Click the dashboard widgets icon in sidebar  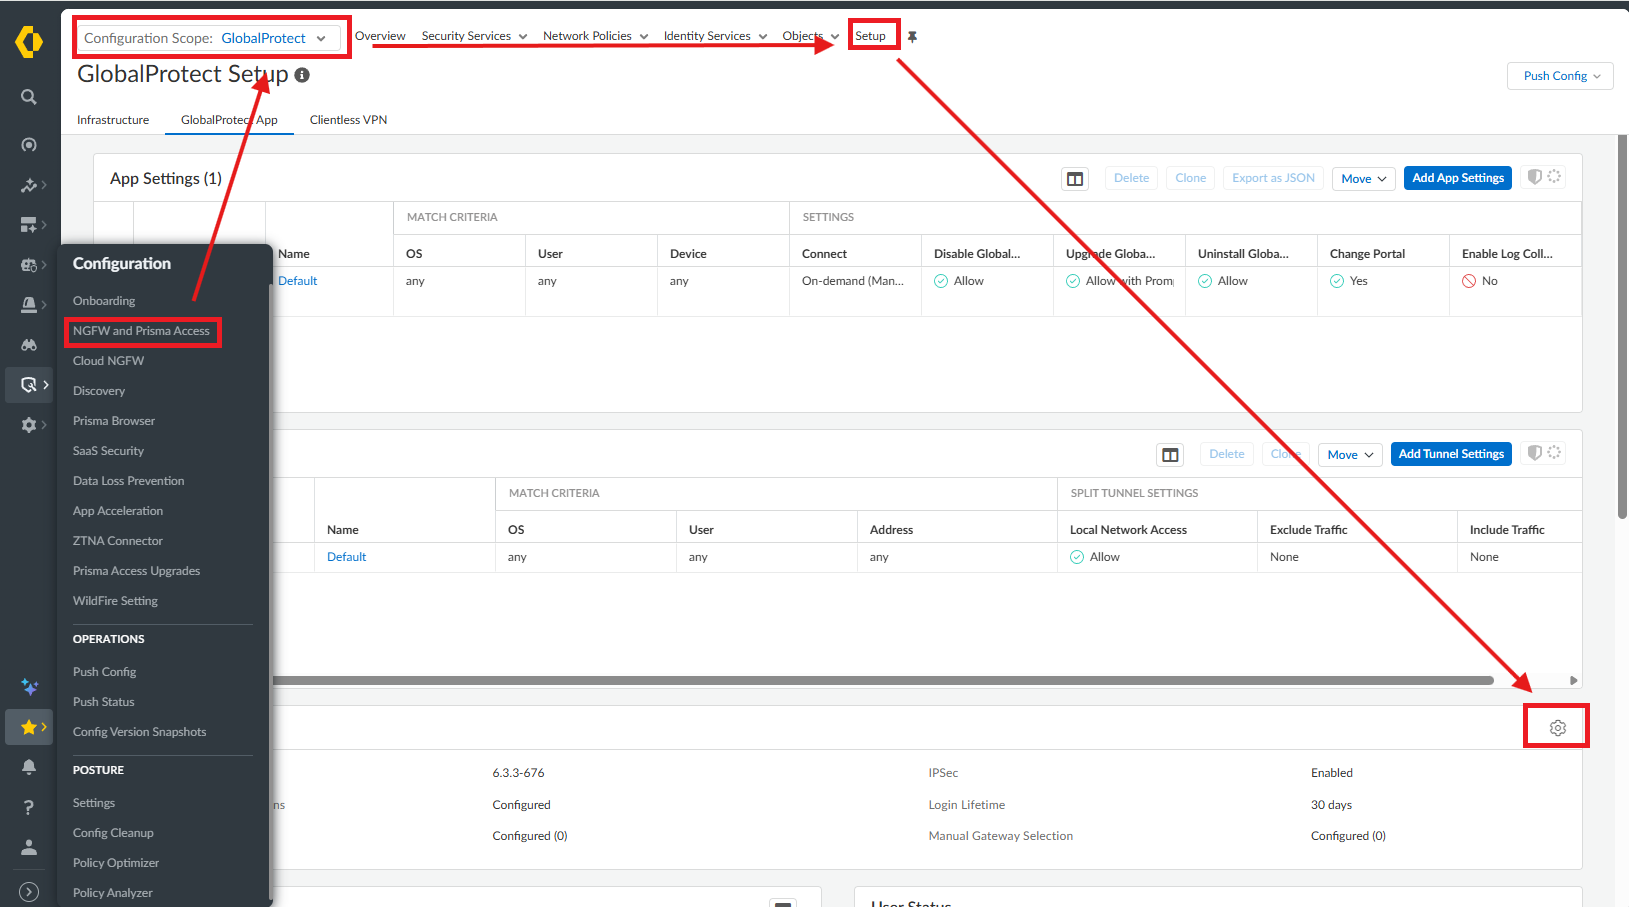[x=29, y=225]
